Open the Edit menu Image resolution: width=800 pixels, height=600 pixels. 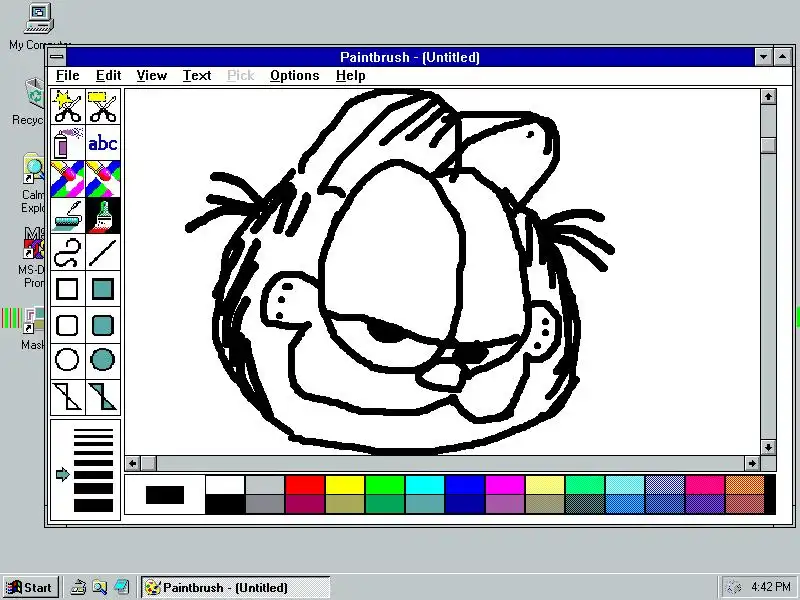click(108, 76)
